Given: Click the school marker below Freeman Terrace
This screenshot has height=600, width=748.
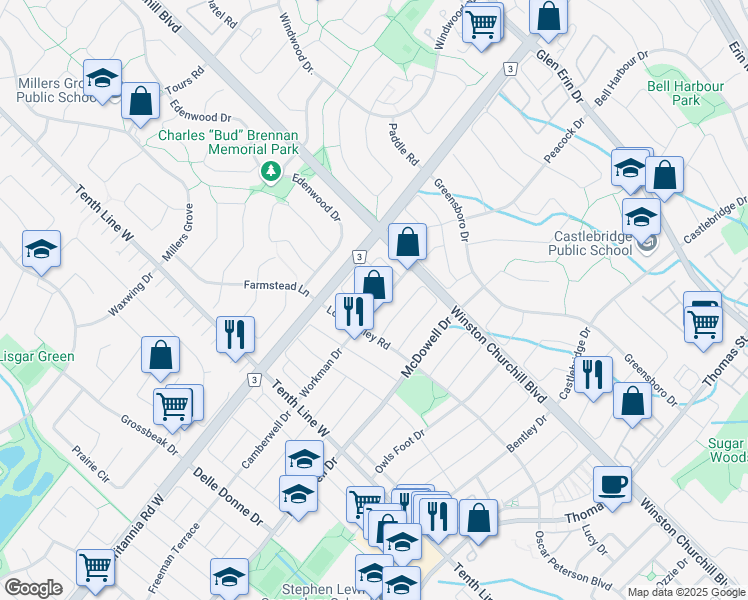Looking at the screenshot, I should click(x=229, y=577).
